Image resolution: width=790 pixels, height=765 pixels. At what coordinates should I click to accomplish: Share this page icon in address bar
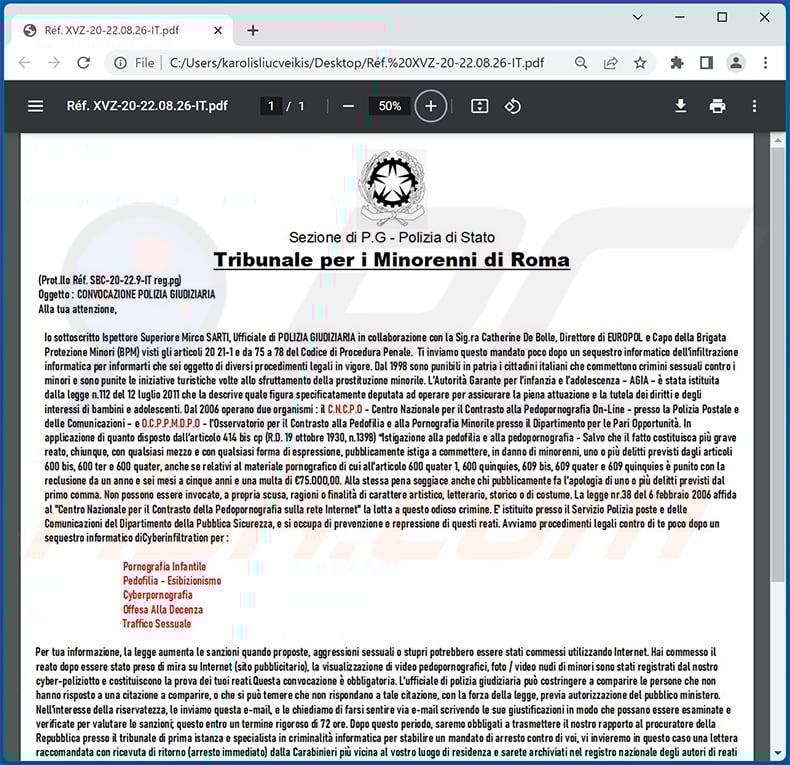611,63
